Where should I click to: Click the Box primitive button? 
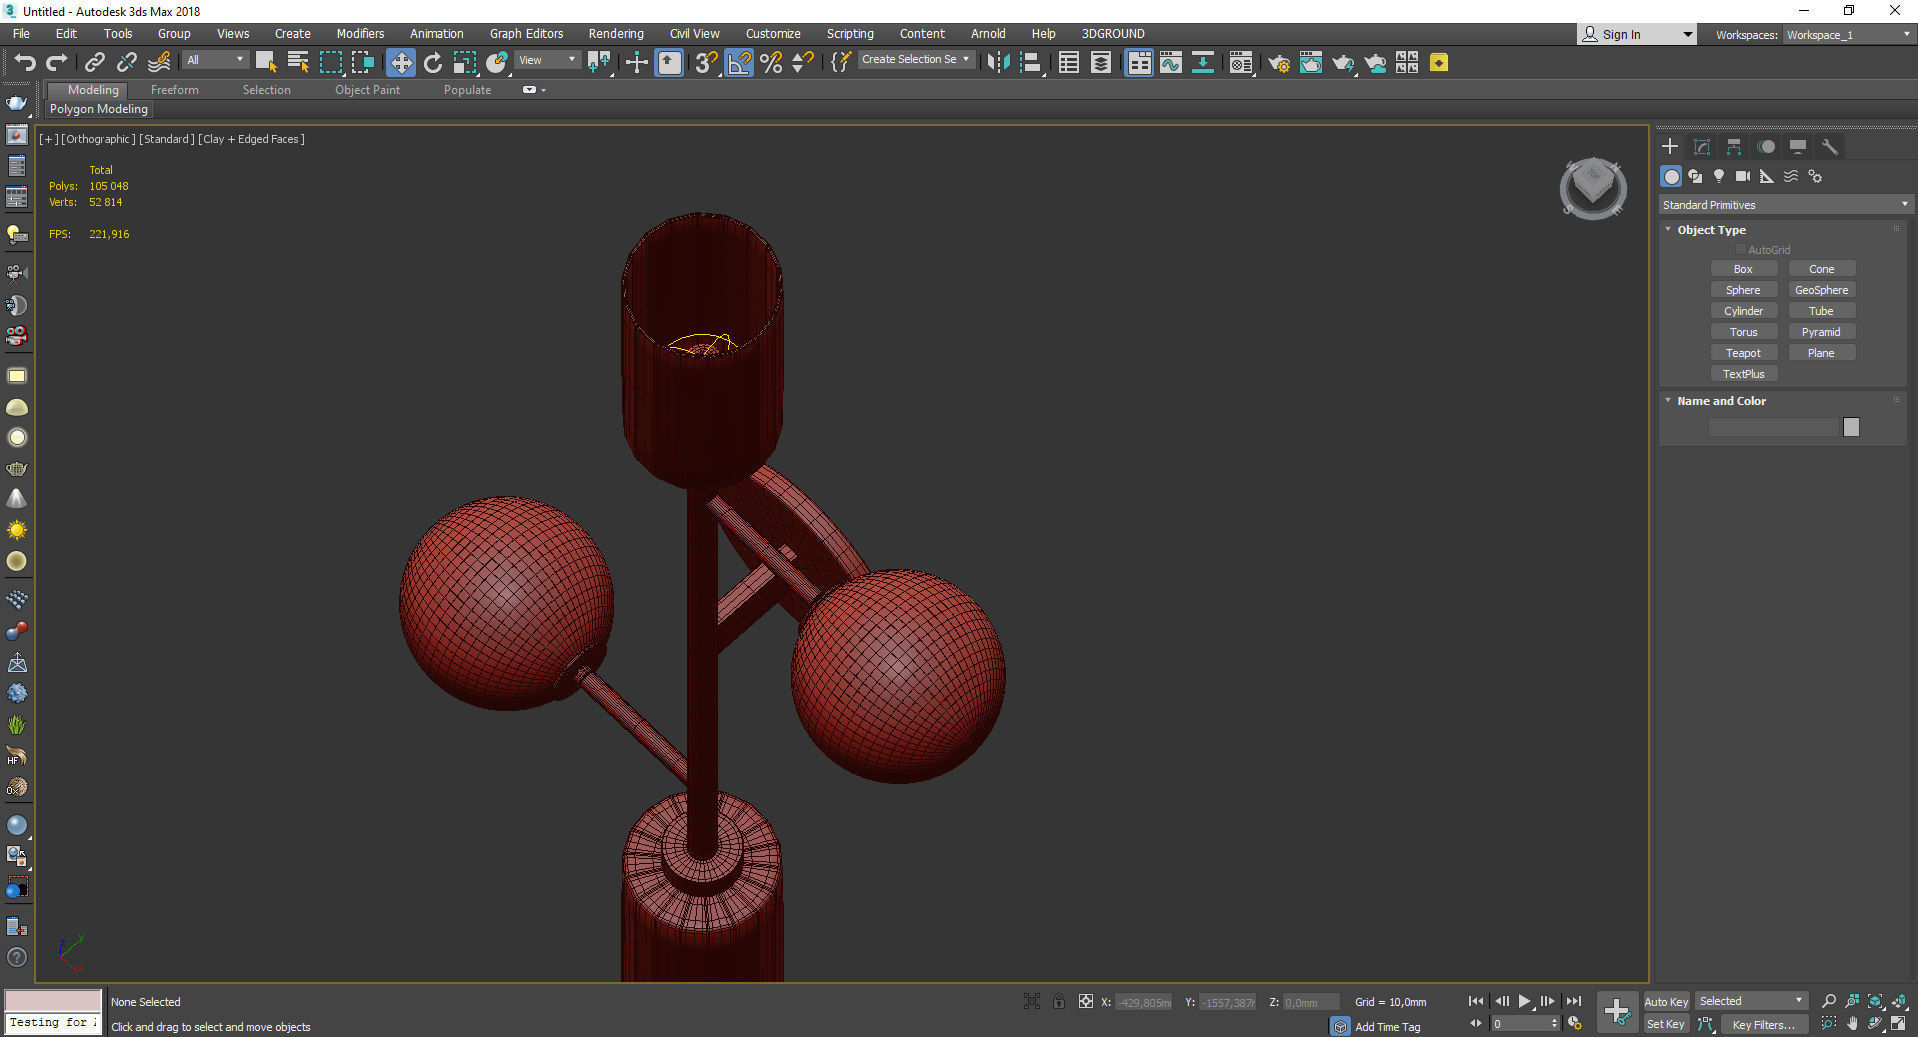coord(1743,269)
